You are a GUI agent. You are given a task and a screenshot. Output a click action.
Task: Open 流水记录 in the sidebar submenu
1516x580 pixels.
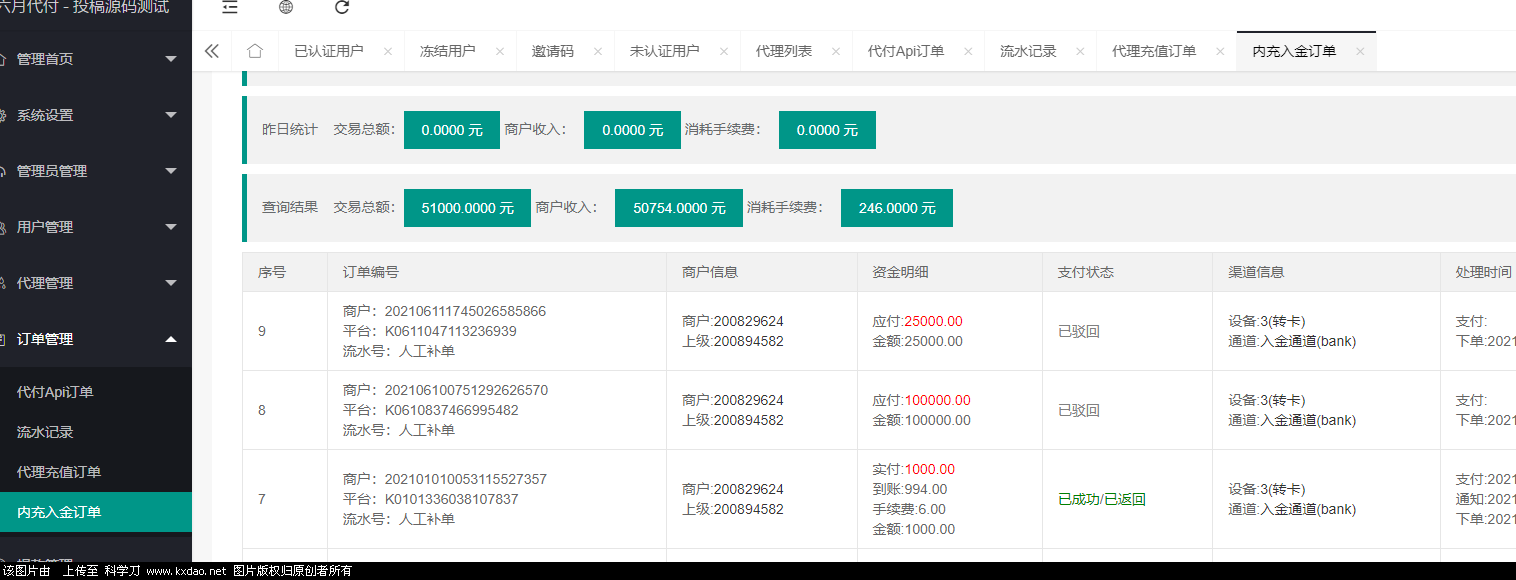(x=45, y=432)
